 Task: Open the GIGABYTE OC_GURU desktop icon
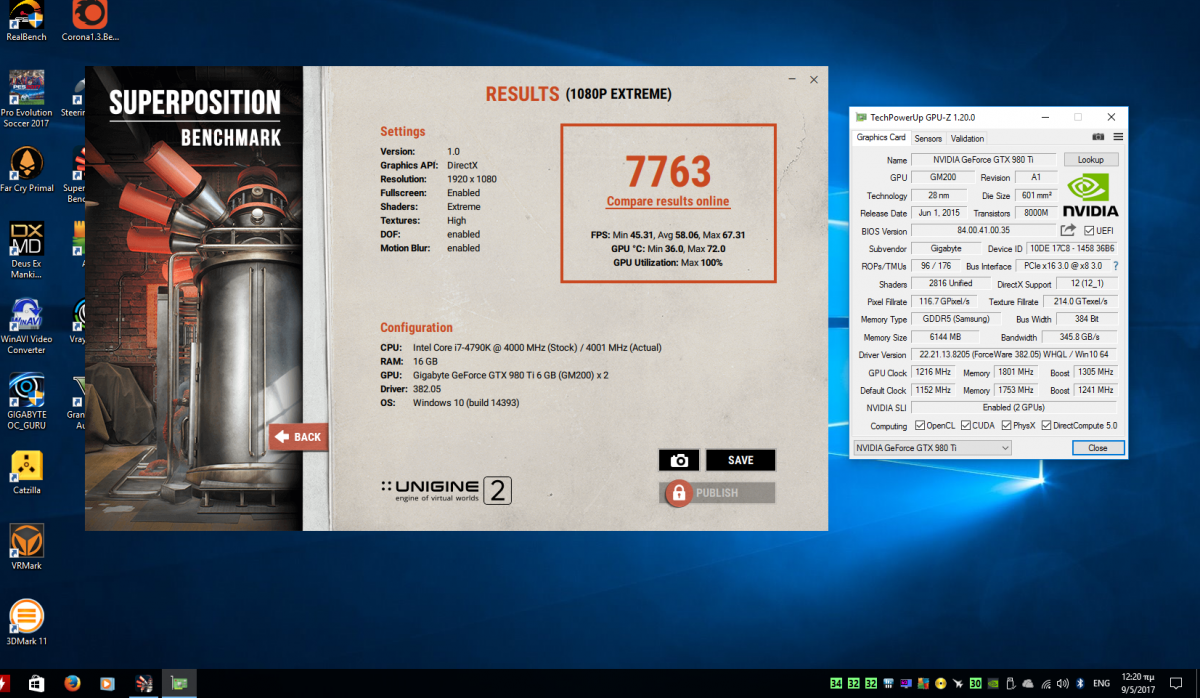[x=26, y=402]
